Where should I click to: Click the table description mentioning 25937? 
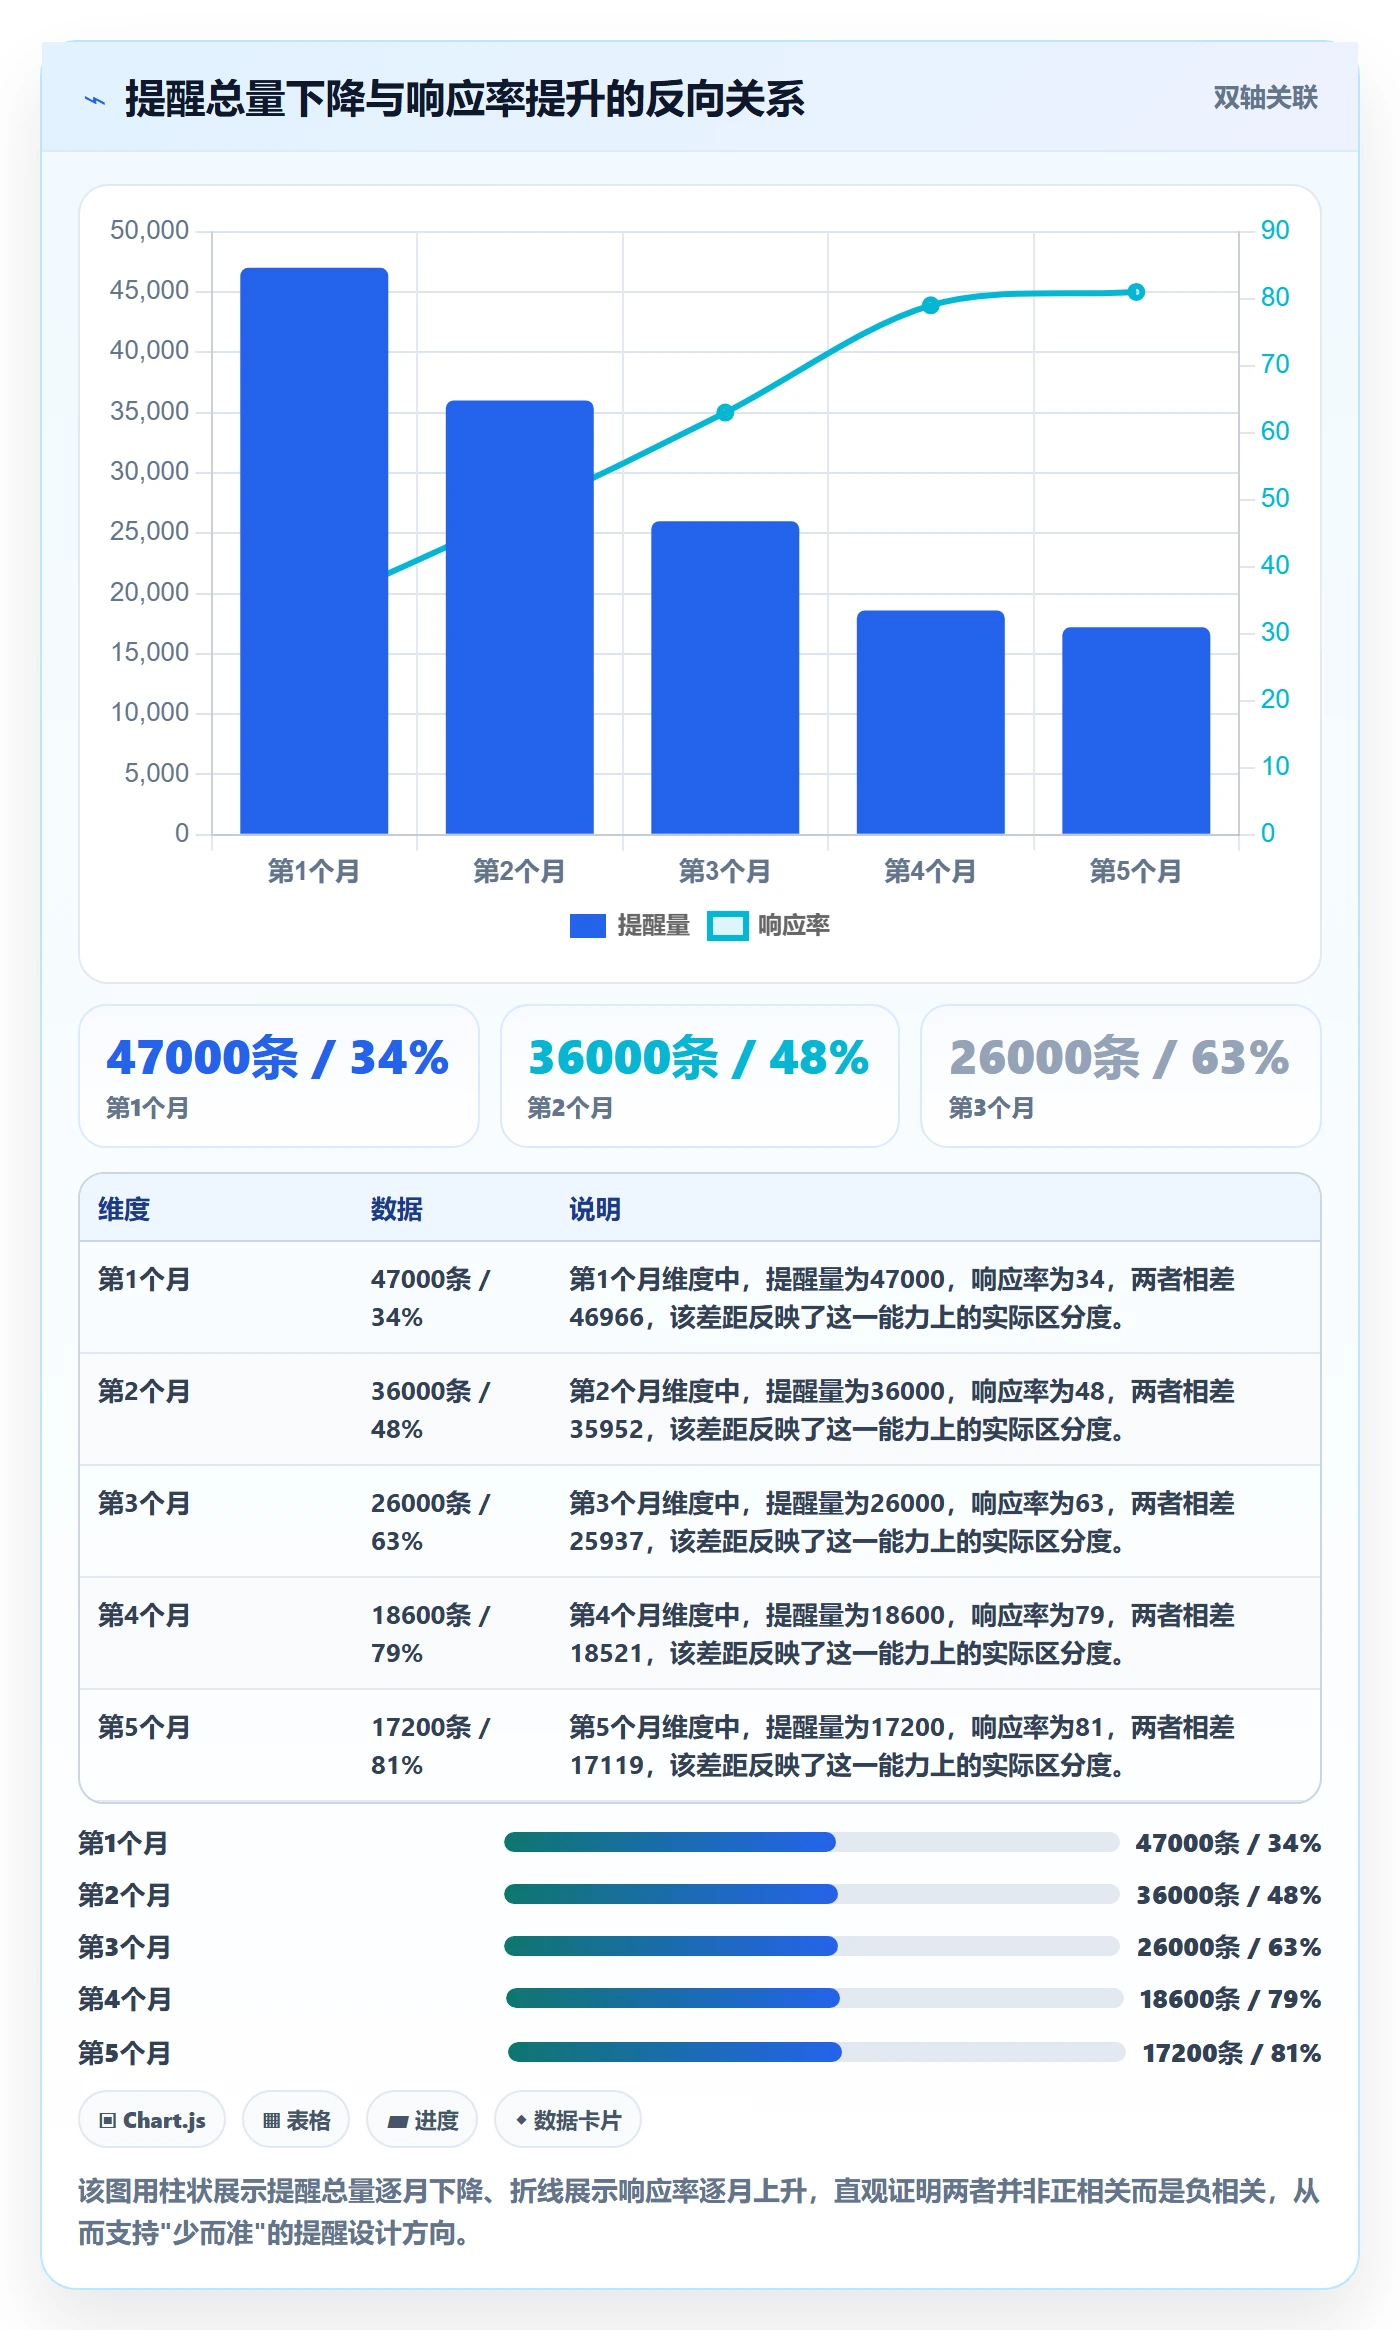pyautogui.click(x=902, y=1522)
